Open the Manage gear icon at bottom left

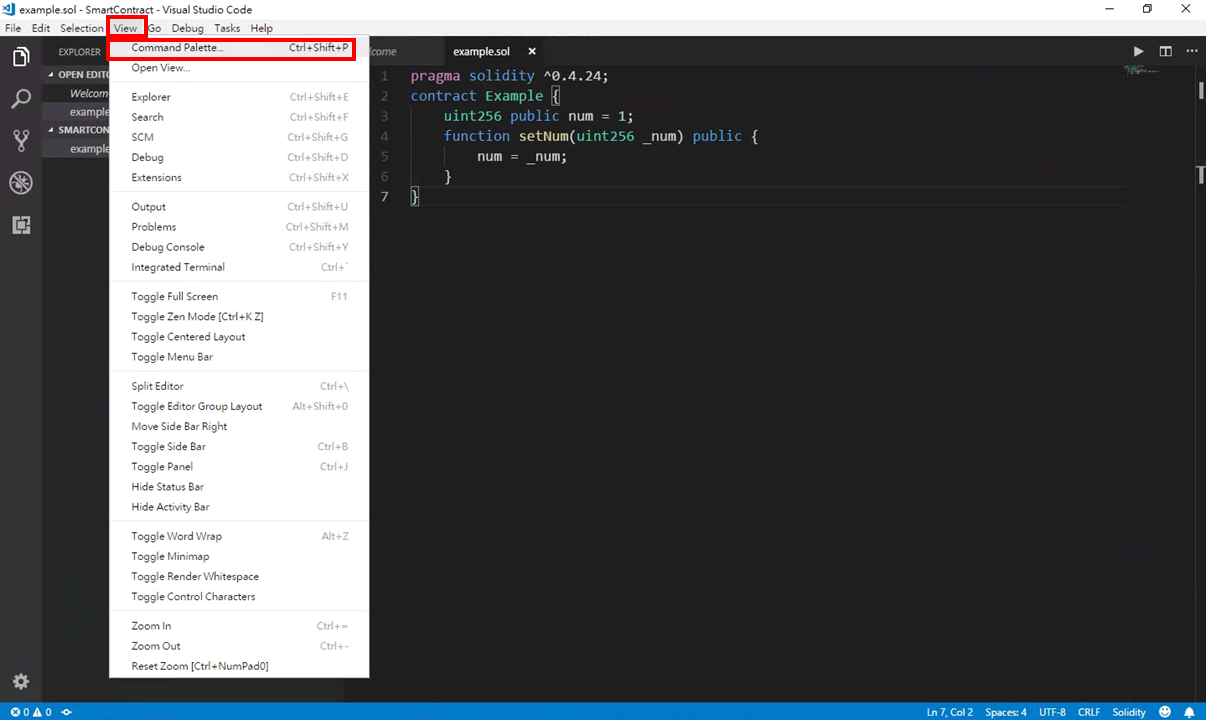[20, 682]
